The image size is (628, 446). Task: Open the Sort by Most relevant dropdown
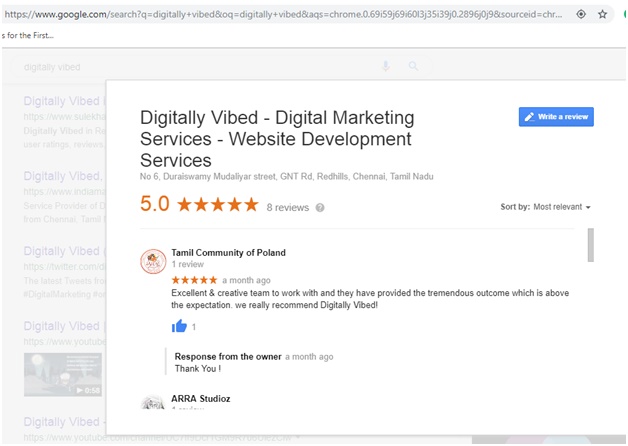tap(545, 207)
